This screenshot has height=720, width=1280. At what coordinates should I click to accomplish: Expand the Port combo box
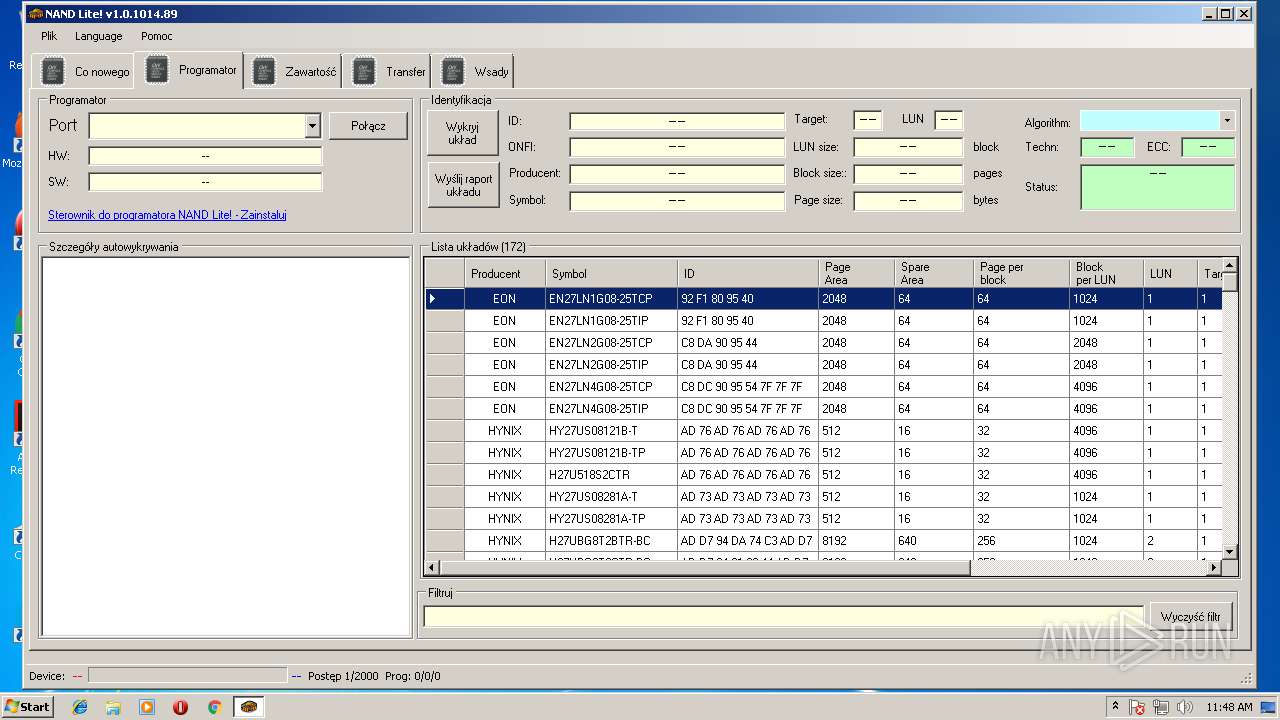[312, 126]
